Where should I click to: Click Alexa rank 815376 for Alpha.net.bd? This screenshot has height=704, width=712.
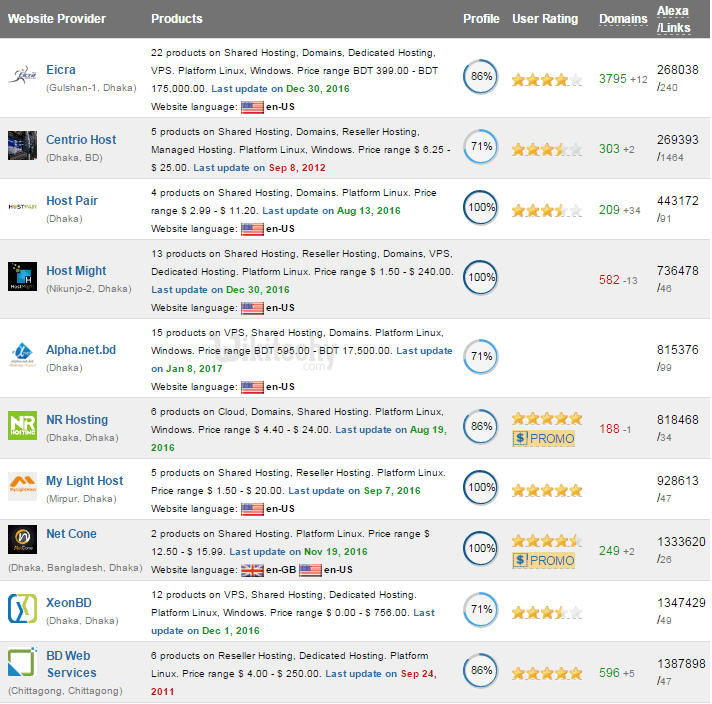tap(677, 350)
